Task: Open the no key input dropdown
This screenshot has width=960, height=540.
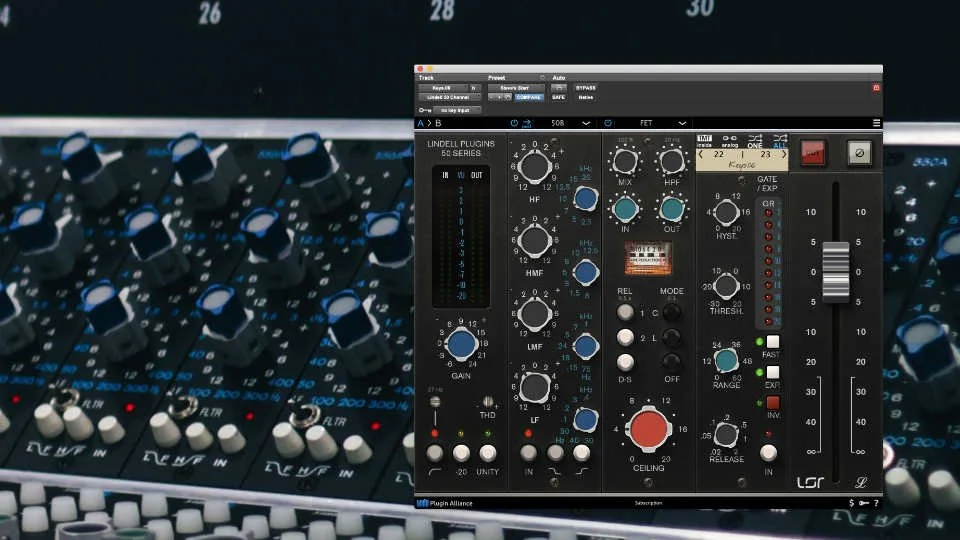Action: (x=457, y=110)
